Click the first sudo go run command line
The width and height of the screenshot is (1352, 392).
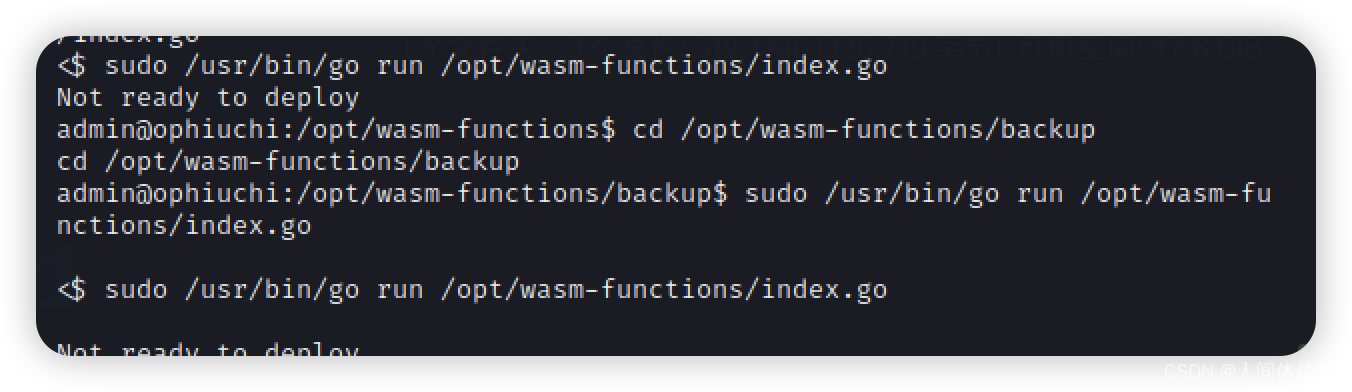[472, 66]
